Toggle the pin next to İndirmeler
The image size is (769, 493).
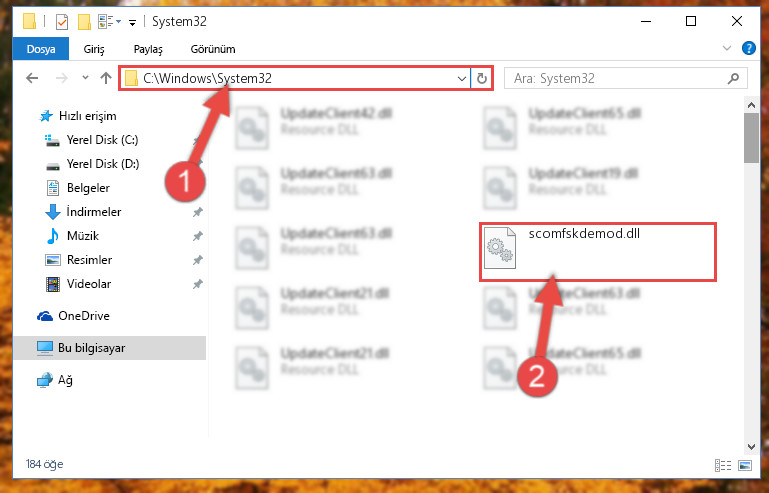click(x=197, y=212)
